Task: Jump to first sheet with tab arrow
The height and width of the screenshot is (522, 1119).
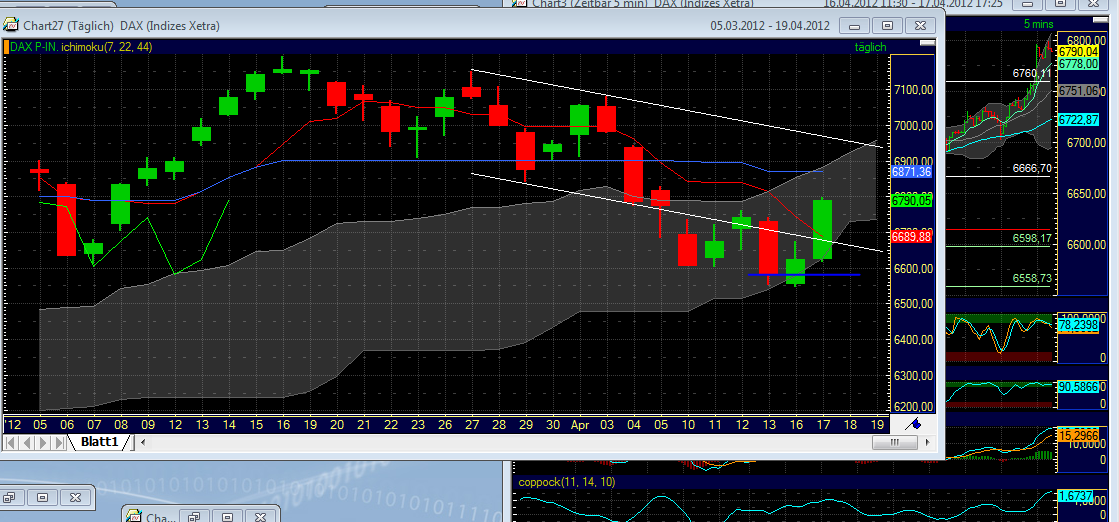Action: [10, 442]
